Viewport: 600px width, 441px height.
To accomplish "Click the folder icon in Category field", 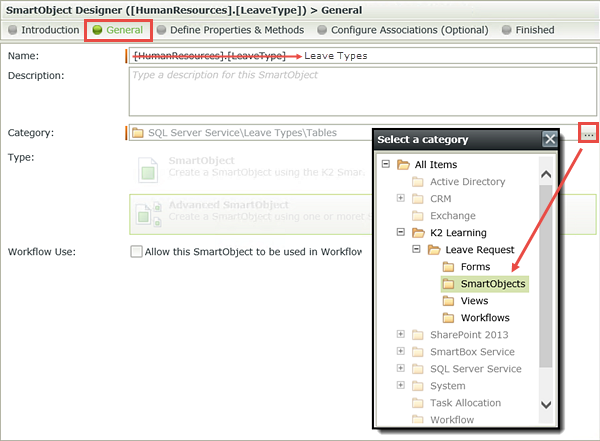I will click(137, 133).
